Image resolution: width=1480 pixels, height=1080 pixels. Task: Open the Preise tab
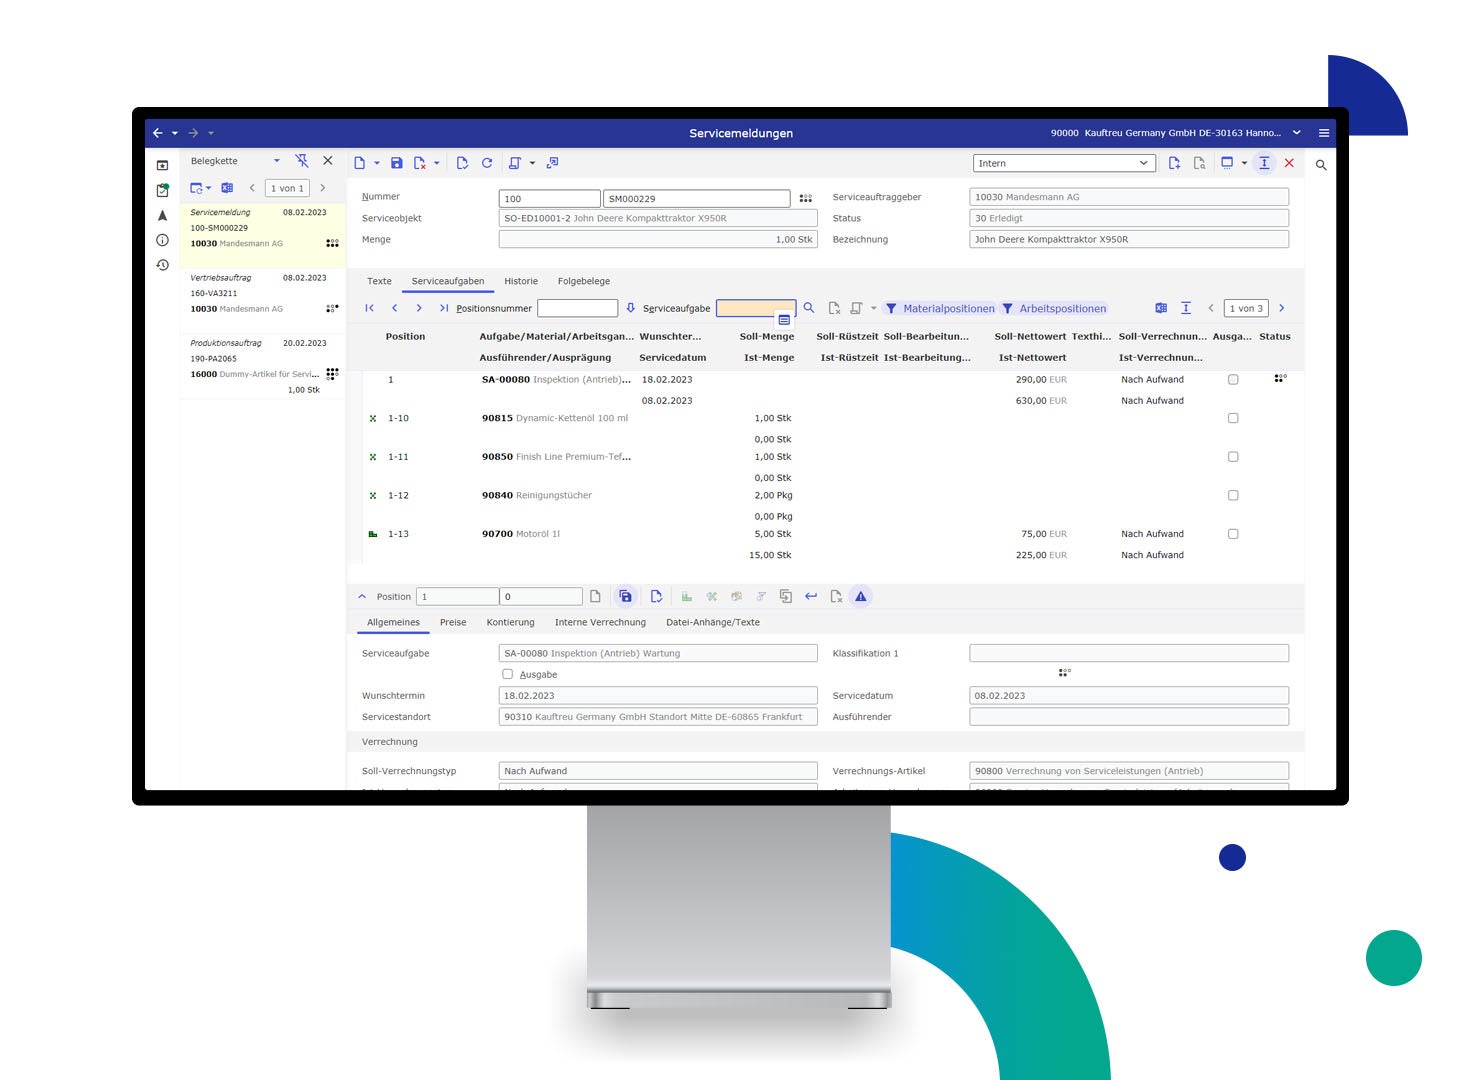coord(453,623)
